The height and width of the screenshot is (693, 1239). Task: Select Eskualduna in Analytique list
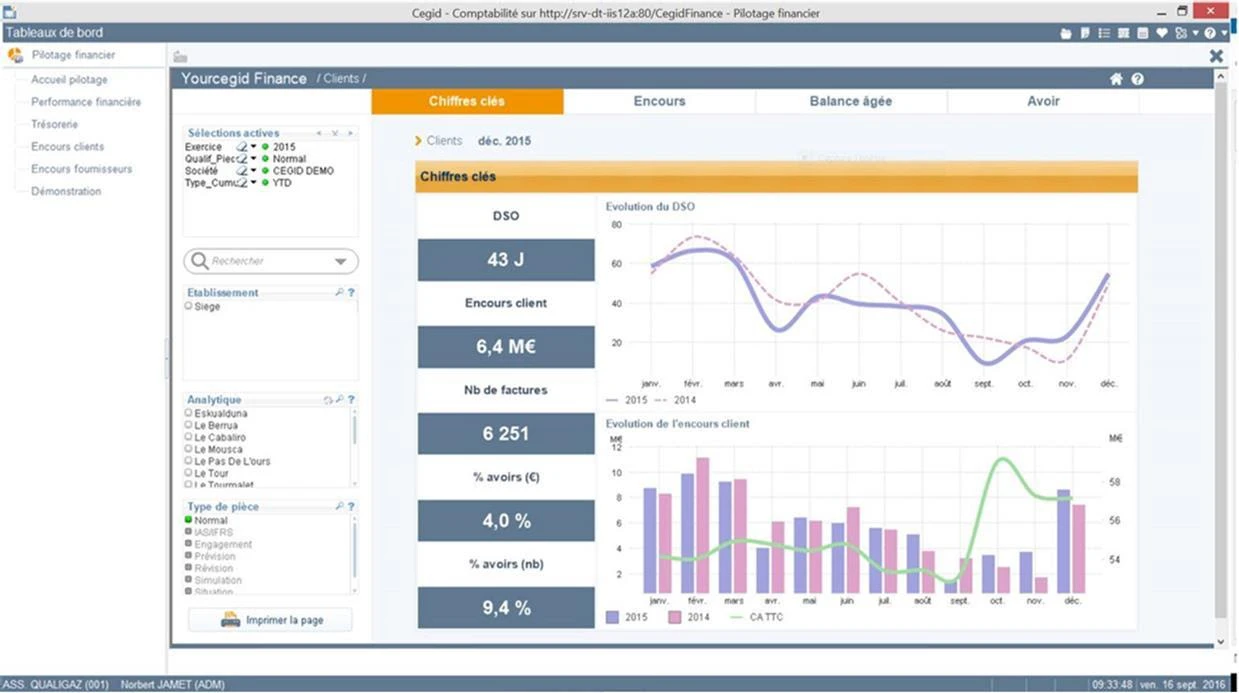(x=216, y=413)
